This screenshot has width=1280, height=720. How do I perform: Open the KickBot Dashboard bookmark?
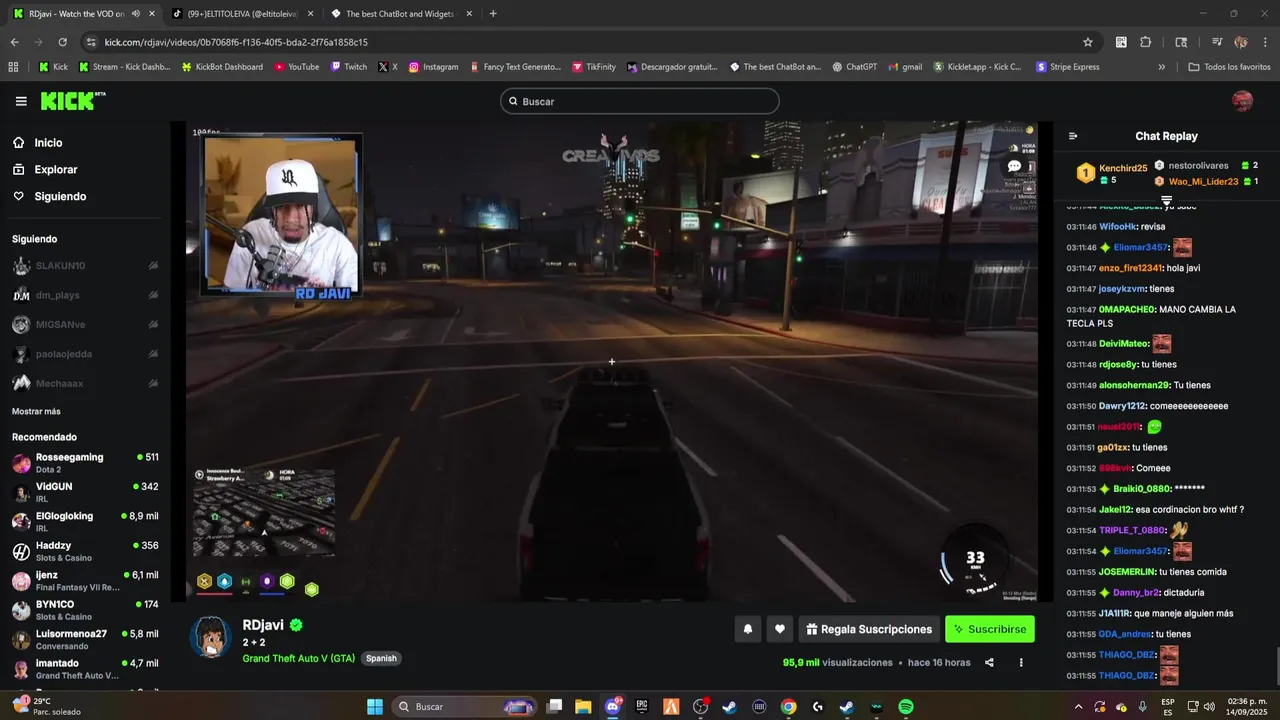click(x=222, y=67)
